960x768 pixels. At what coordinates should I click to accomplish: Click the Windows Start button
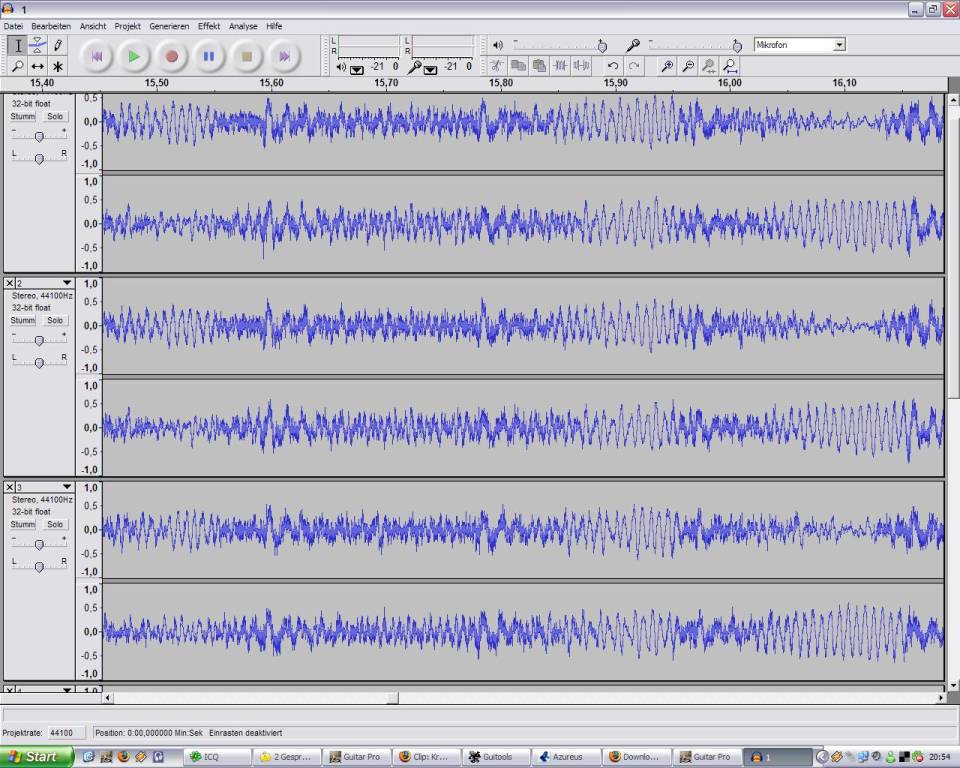[36, 757]
